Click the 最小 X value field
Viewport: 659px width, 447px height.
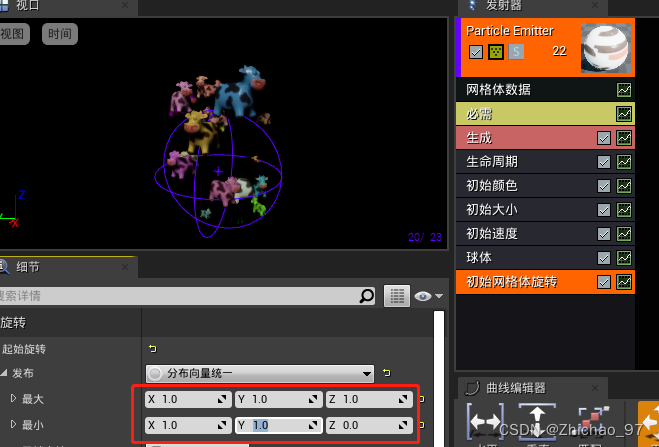point(188,425)
